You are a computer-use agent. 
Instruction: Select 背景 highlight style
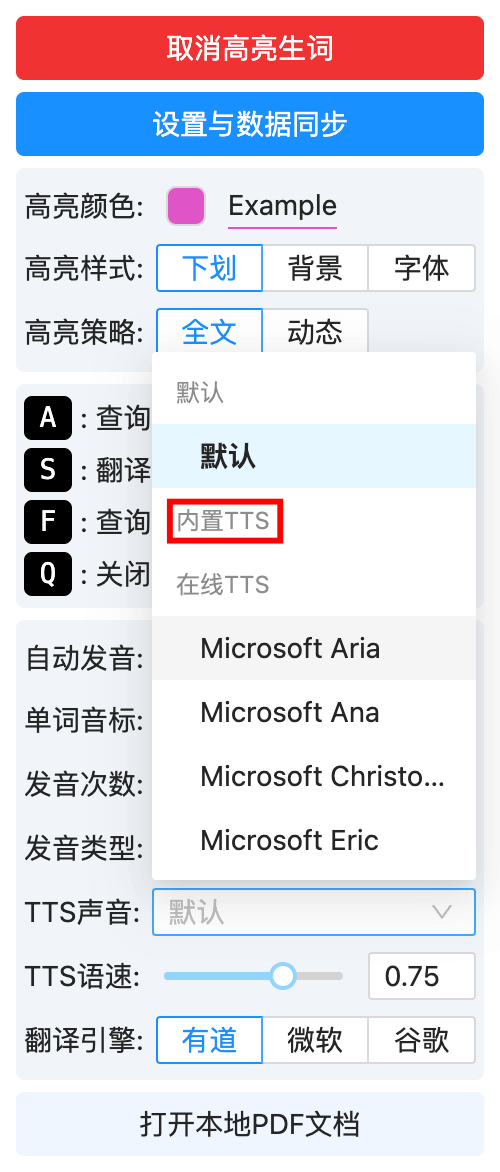pos(315,268)
